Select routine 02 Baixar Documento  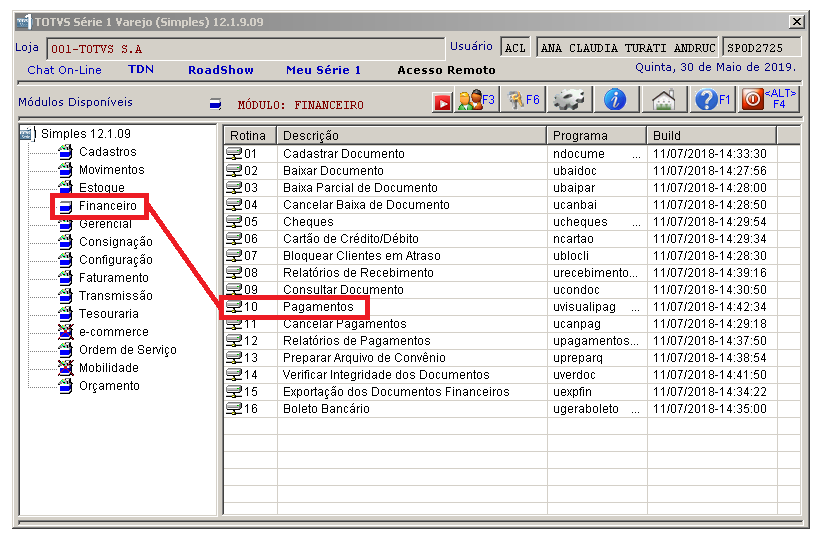(x=512, y=170)
